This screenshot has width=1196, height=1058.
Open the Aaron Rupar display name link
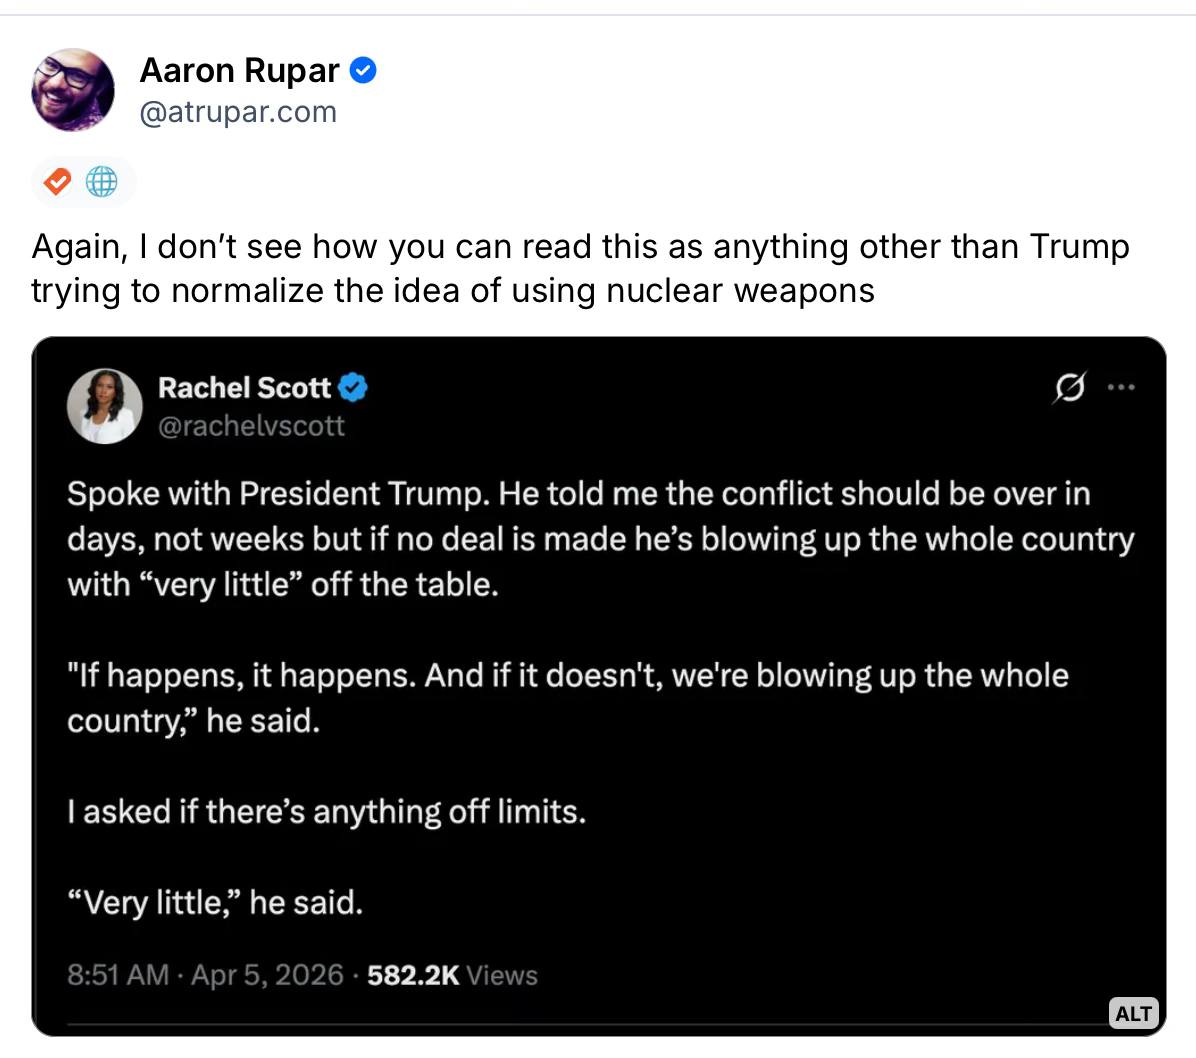(x=239, y=70)
